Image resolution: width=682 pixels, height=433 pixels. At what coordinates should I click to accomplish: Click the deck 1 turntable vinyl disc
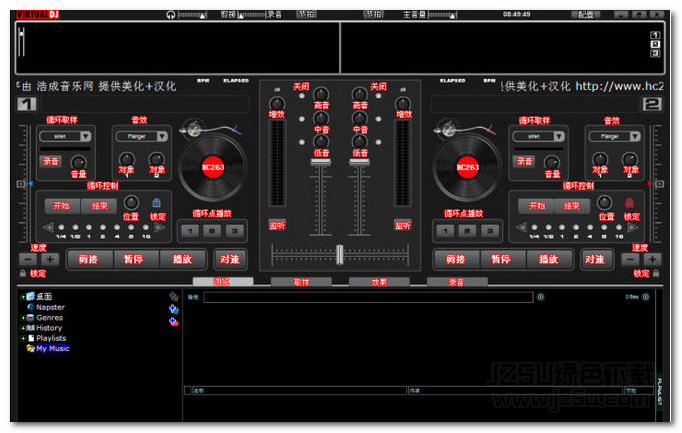[213, 167]
